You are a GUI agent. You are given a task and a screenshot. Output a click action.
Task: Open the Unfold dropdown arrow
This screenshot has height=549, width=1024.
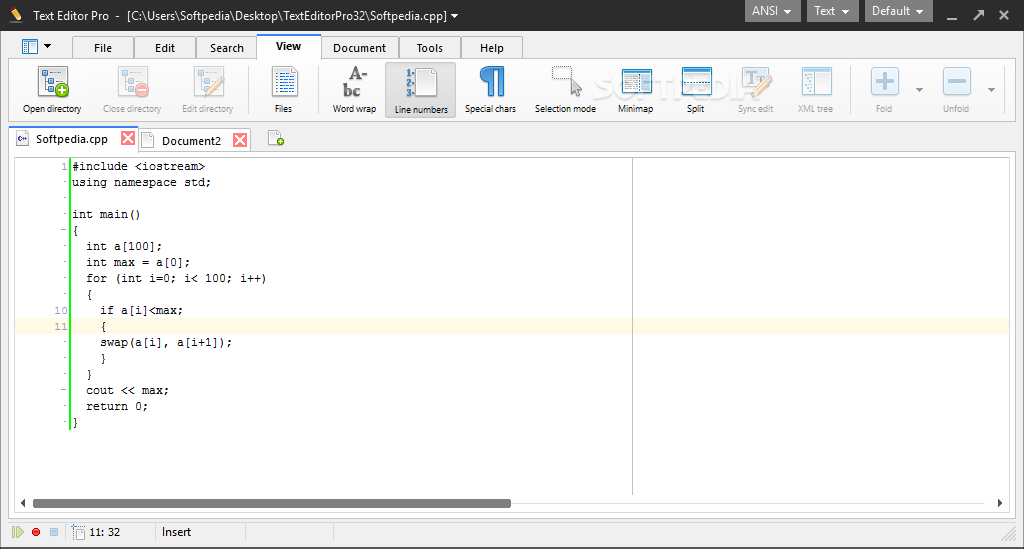point(991,89)
